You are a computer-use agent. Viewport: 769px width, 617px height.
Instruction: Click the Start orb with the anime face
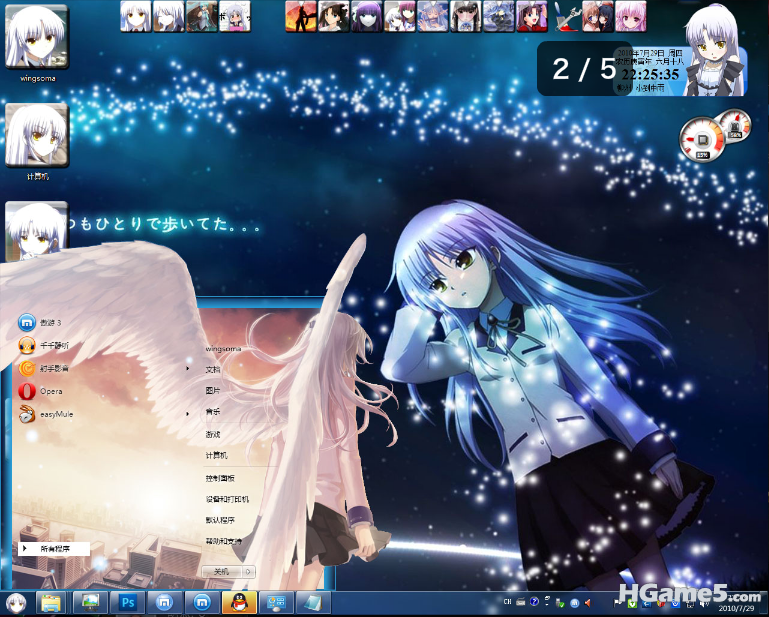16,603
